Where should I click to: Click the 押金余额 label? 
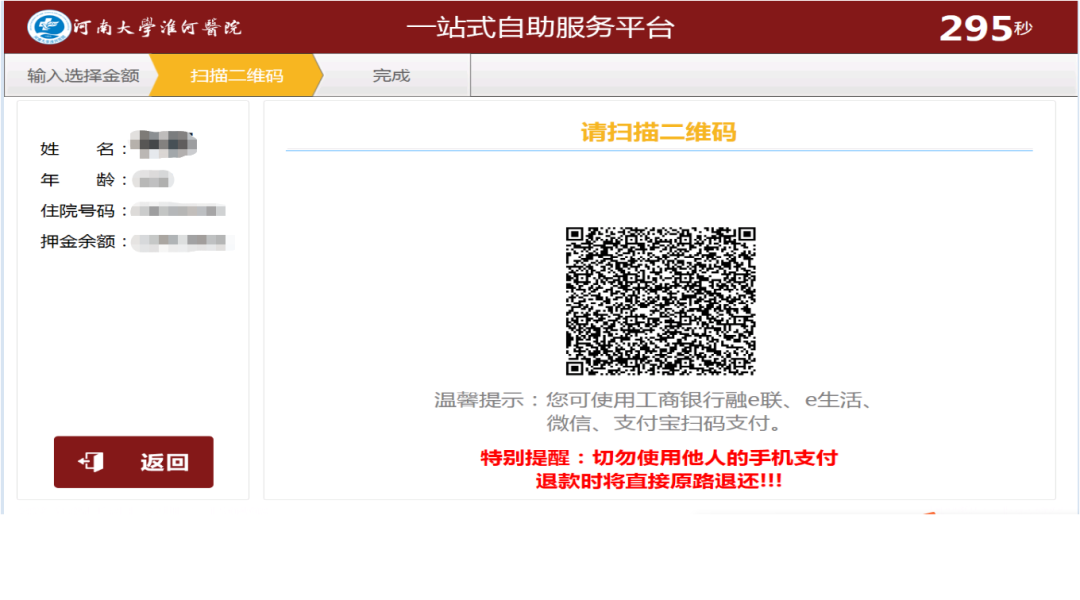(83, 242)
